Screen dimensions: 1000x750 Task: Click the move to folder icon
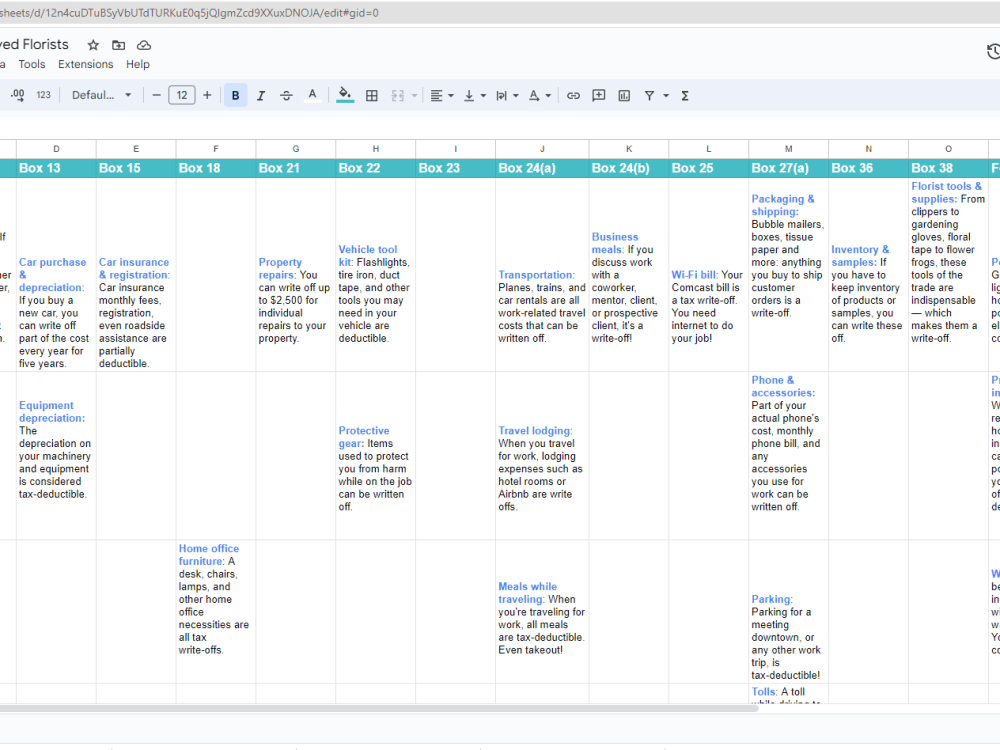[x=119, y=45]
